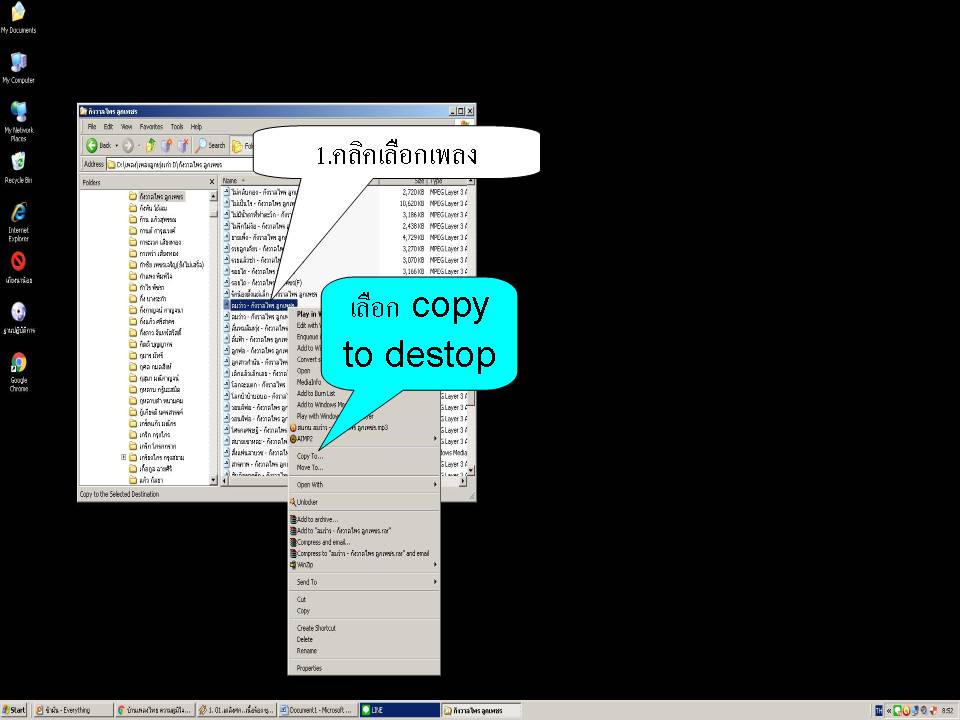This screenshot has width=960, height=720.
Task: Launch Google Chrome from the desktop
Action: (x=18, y=372)
